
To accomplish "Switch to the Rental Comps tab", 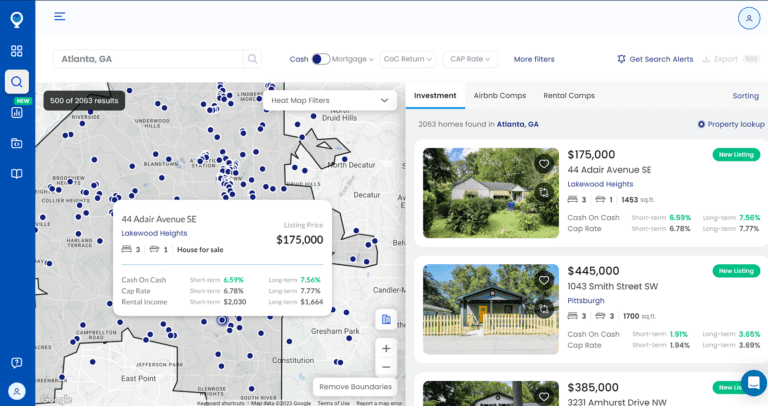I will (x=568, y=96).
